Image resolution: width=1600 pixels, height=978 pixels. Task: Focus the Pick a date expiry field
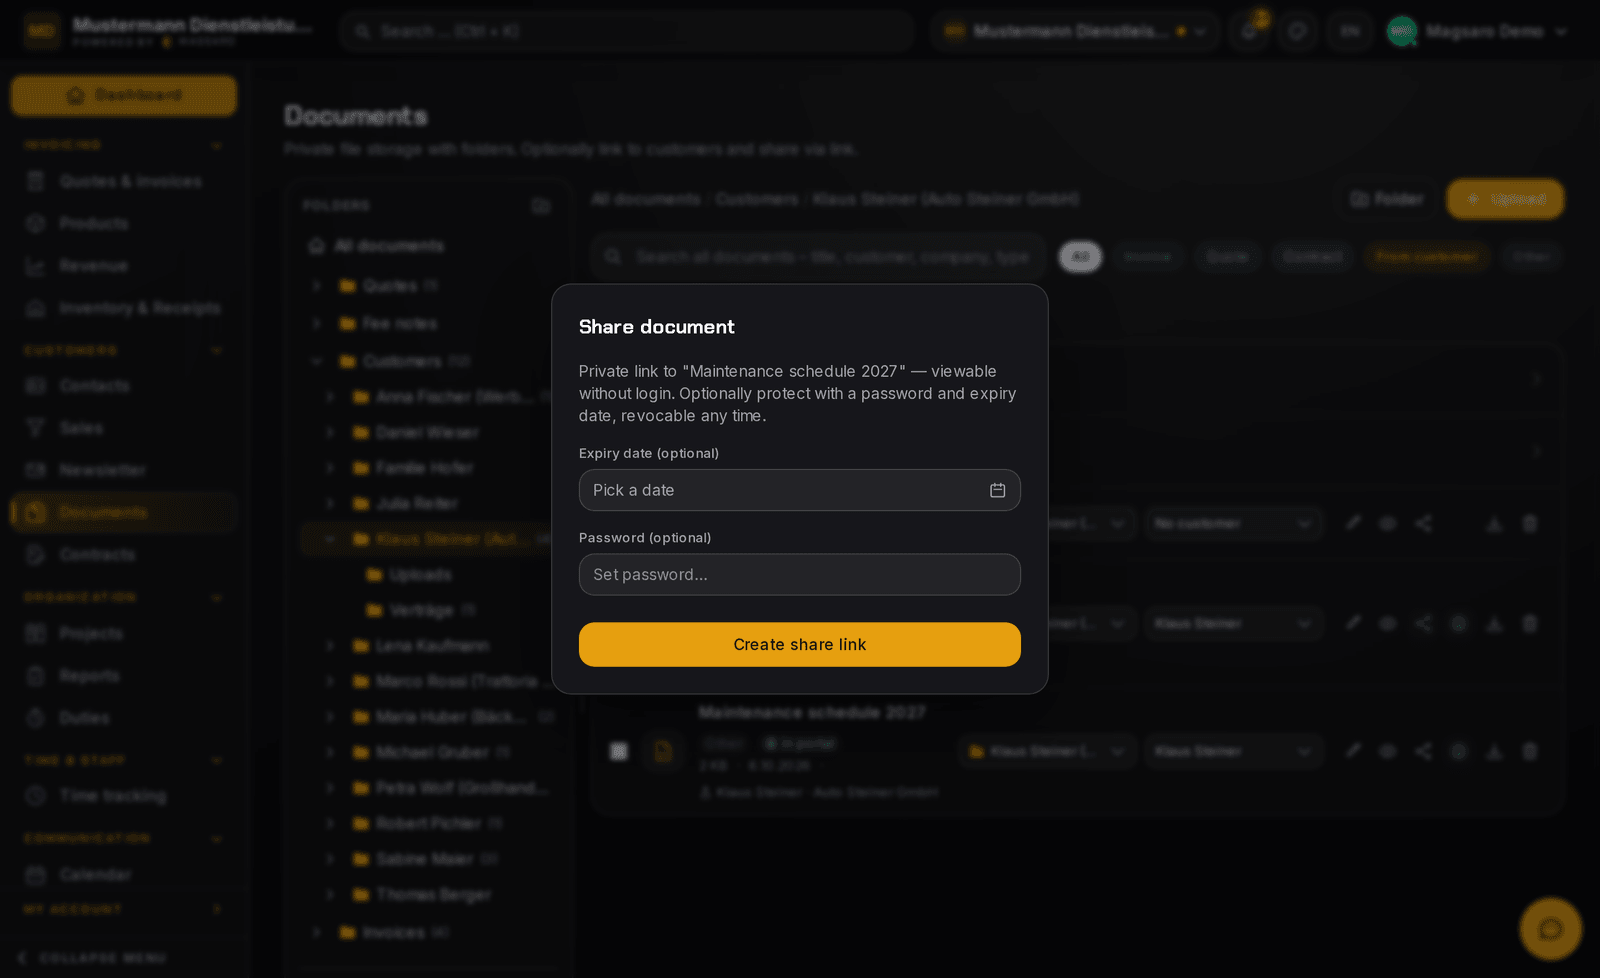[x=799, y=490]
